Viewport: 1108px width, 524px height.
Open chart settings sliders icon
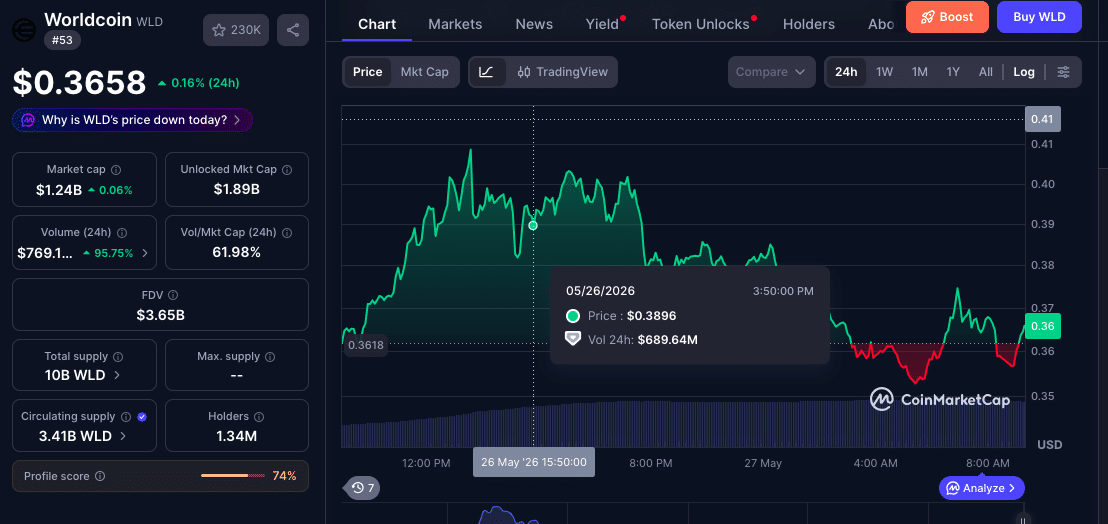pos(1063,72)
